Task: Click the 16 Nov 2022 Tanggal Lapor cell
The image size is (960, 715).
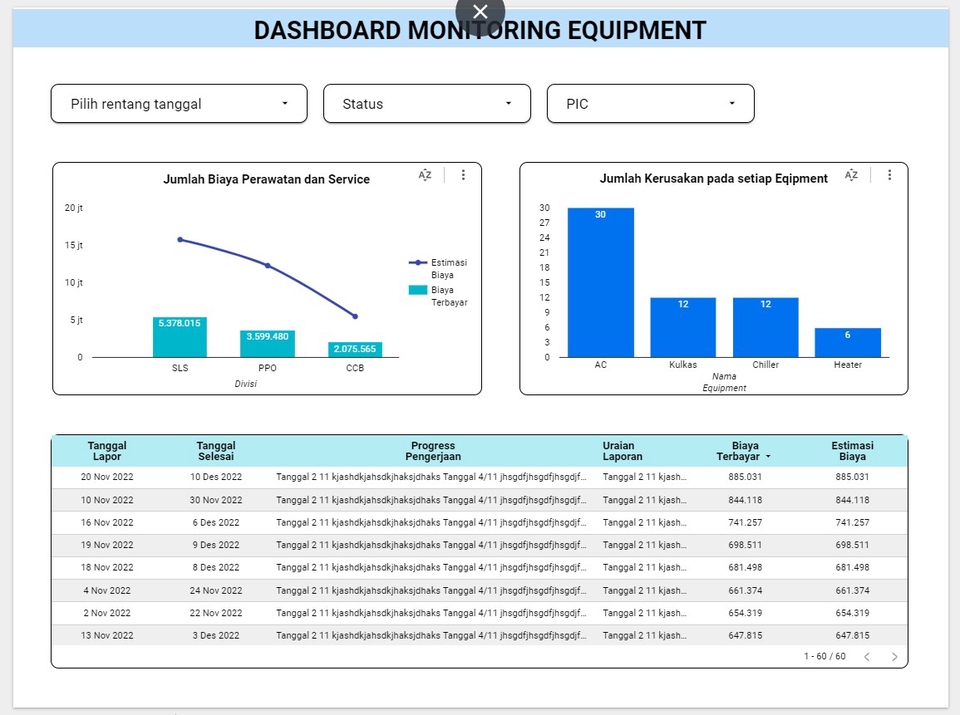Action: coord(107,523)
